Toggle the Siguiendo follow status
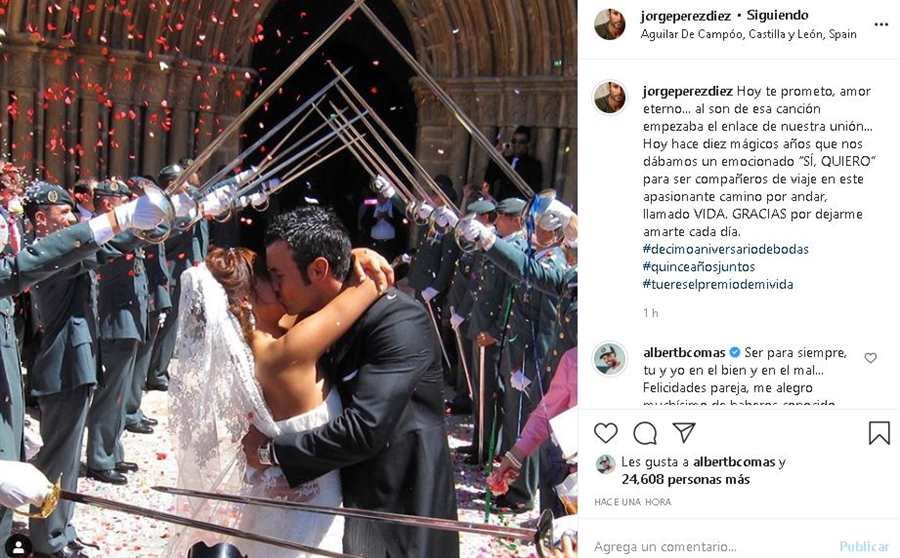900x558 pixels. click(777, 16)
